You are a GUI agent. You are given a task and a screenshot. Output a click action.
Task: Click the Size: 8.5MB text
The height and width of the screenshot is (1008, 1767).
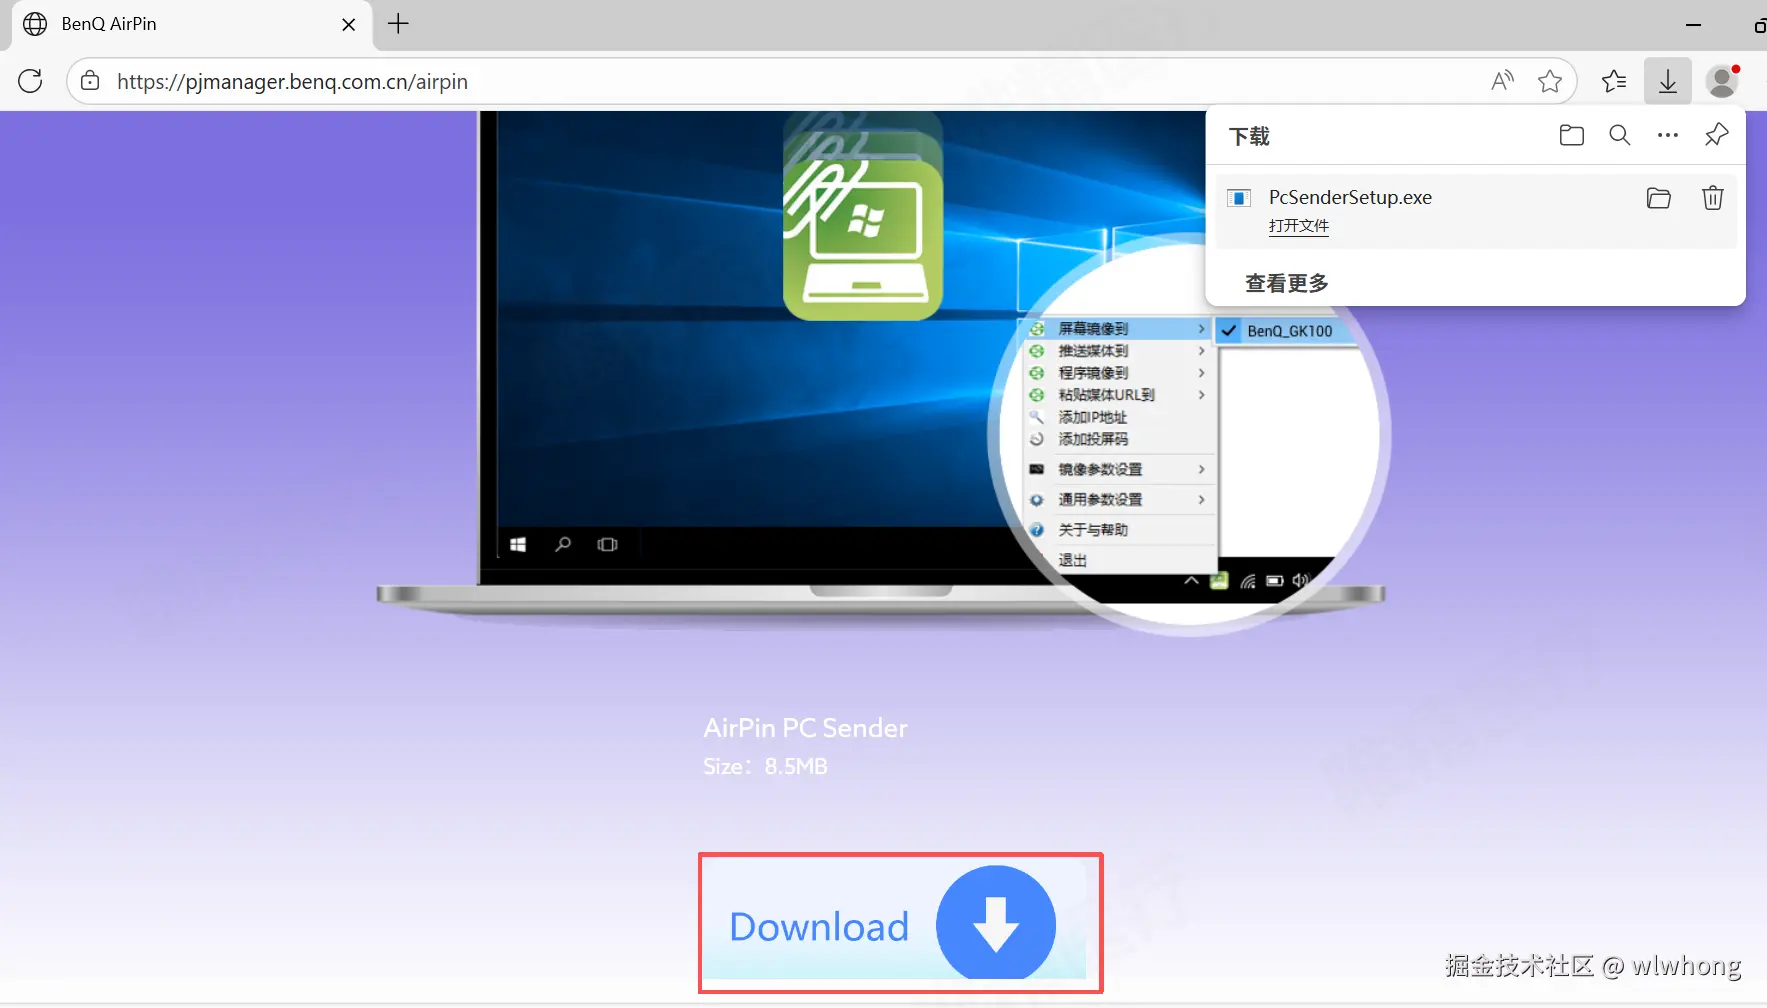point(765,767)
